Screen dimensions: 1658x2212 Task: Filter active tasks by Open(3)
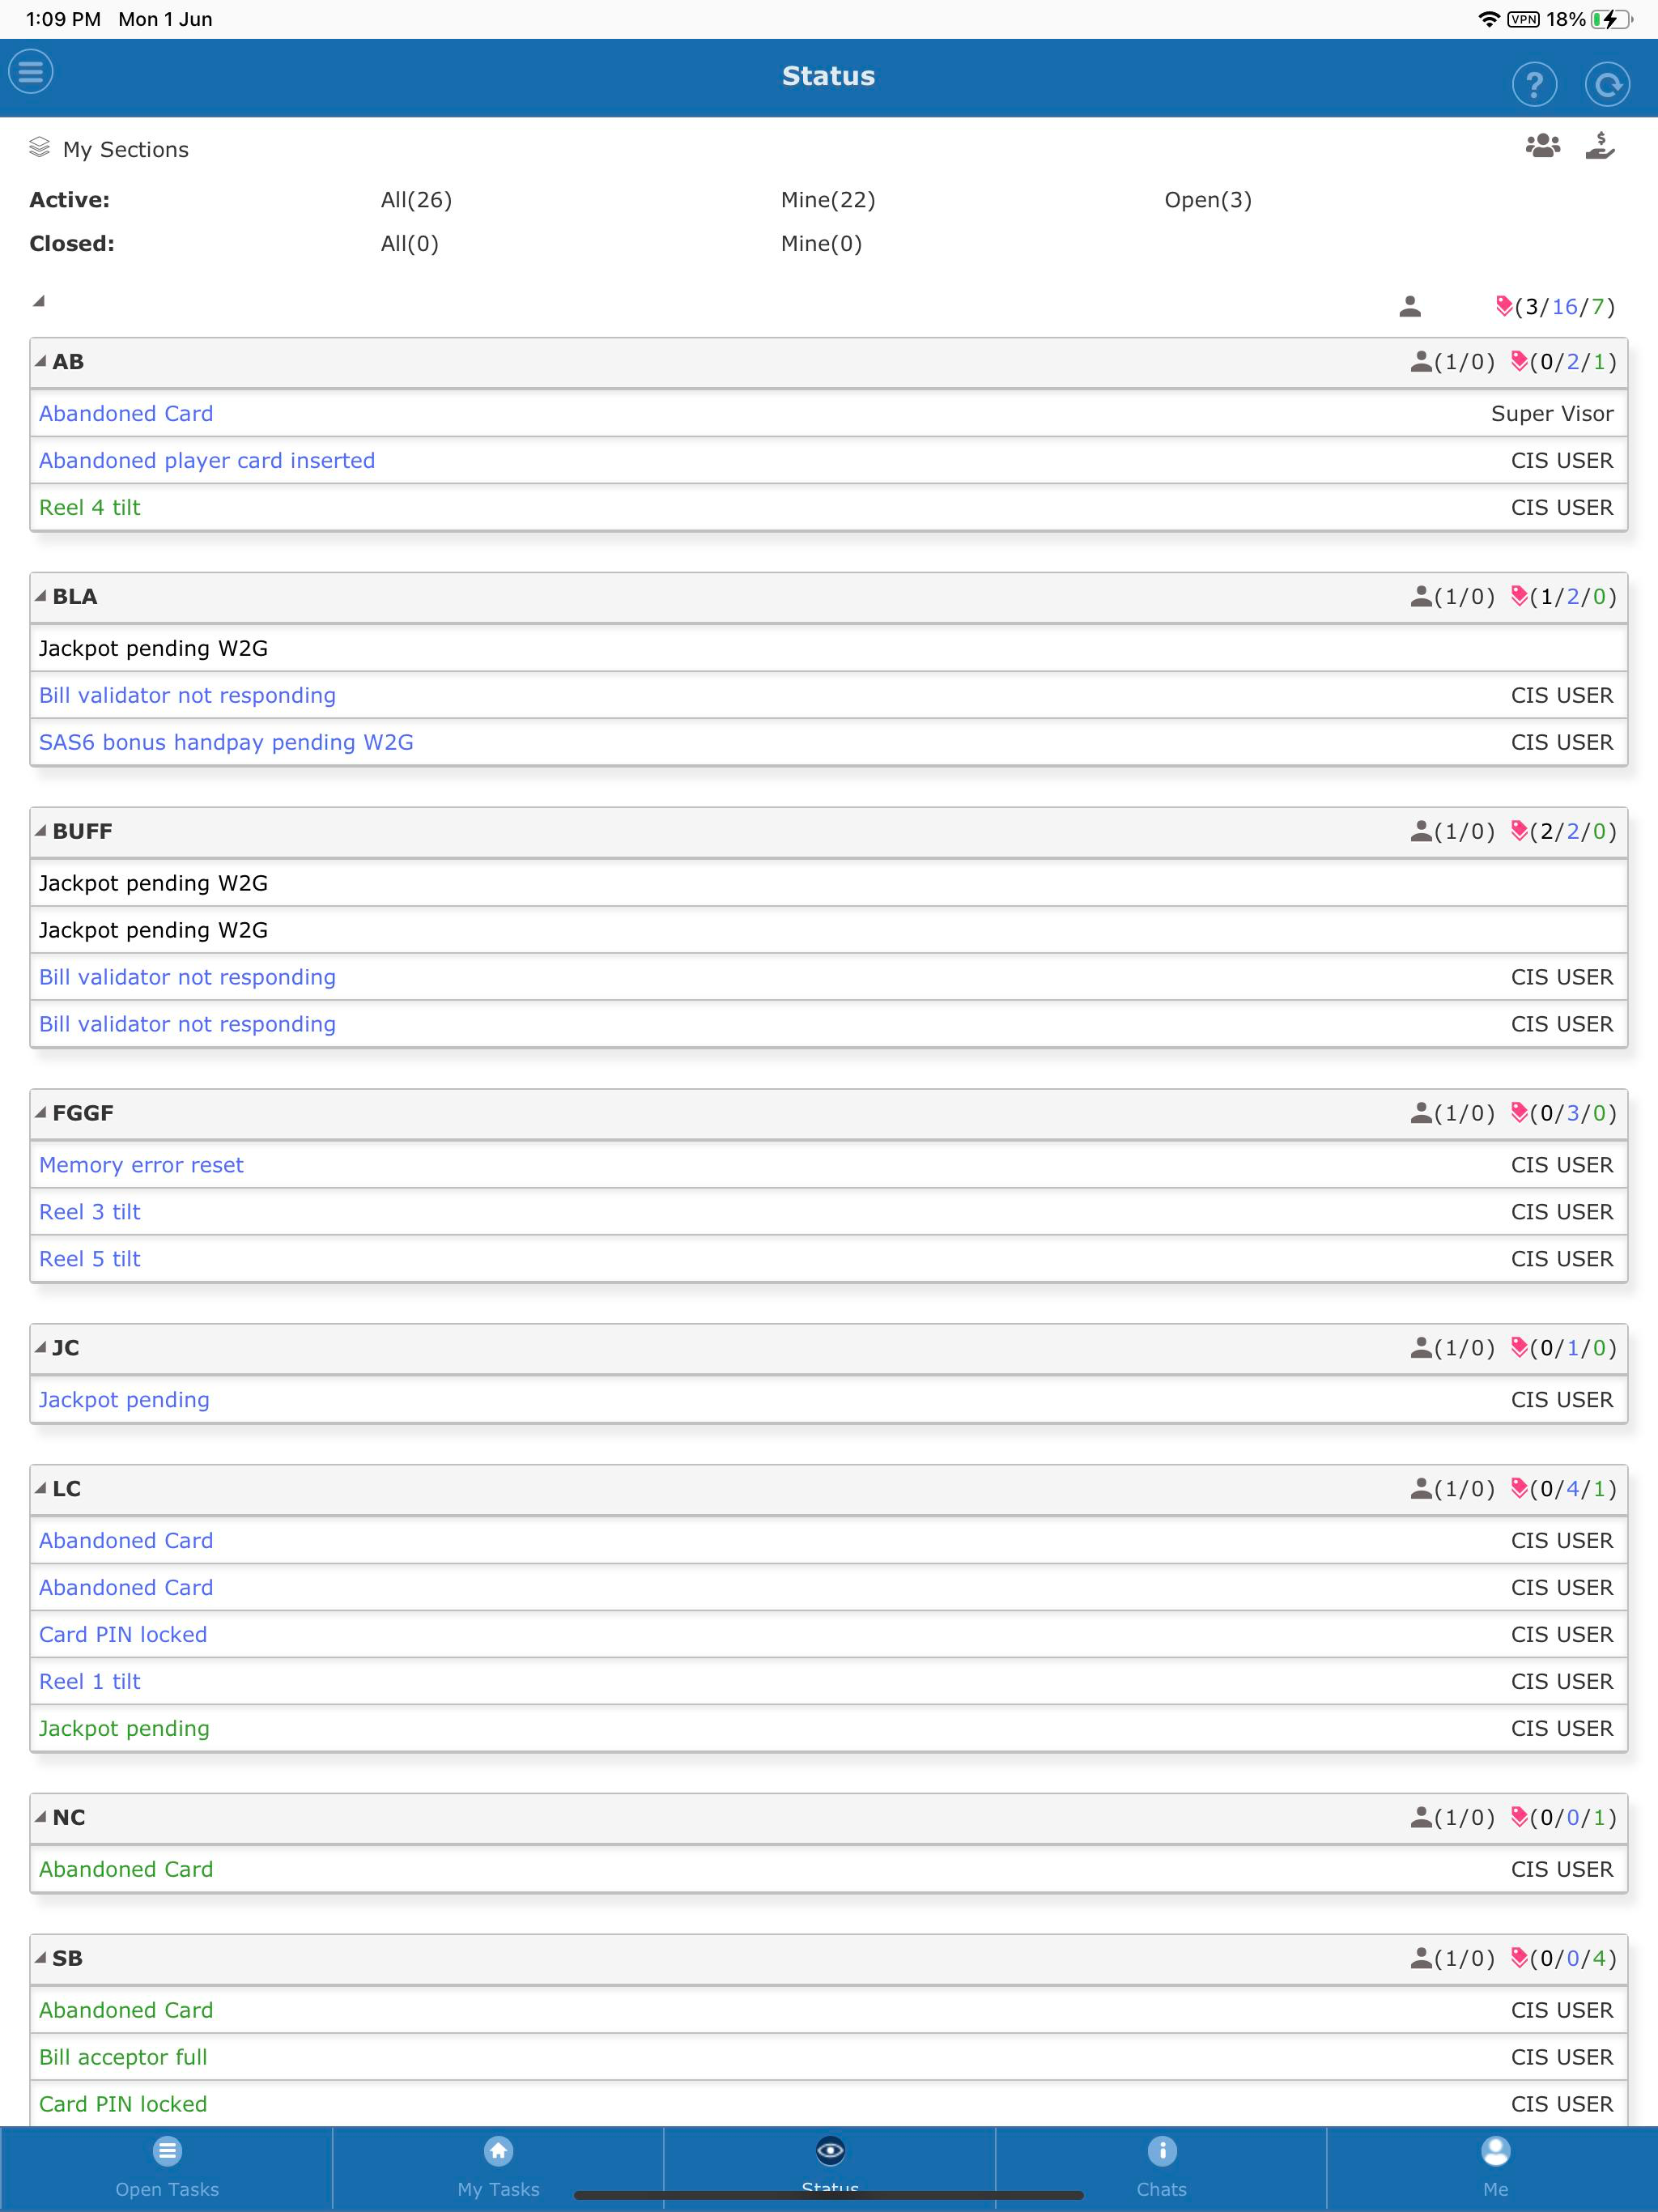[x=1208, y=200]
